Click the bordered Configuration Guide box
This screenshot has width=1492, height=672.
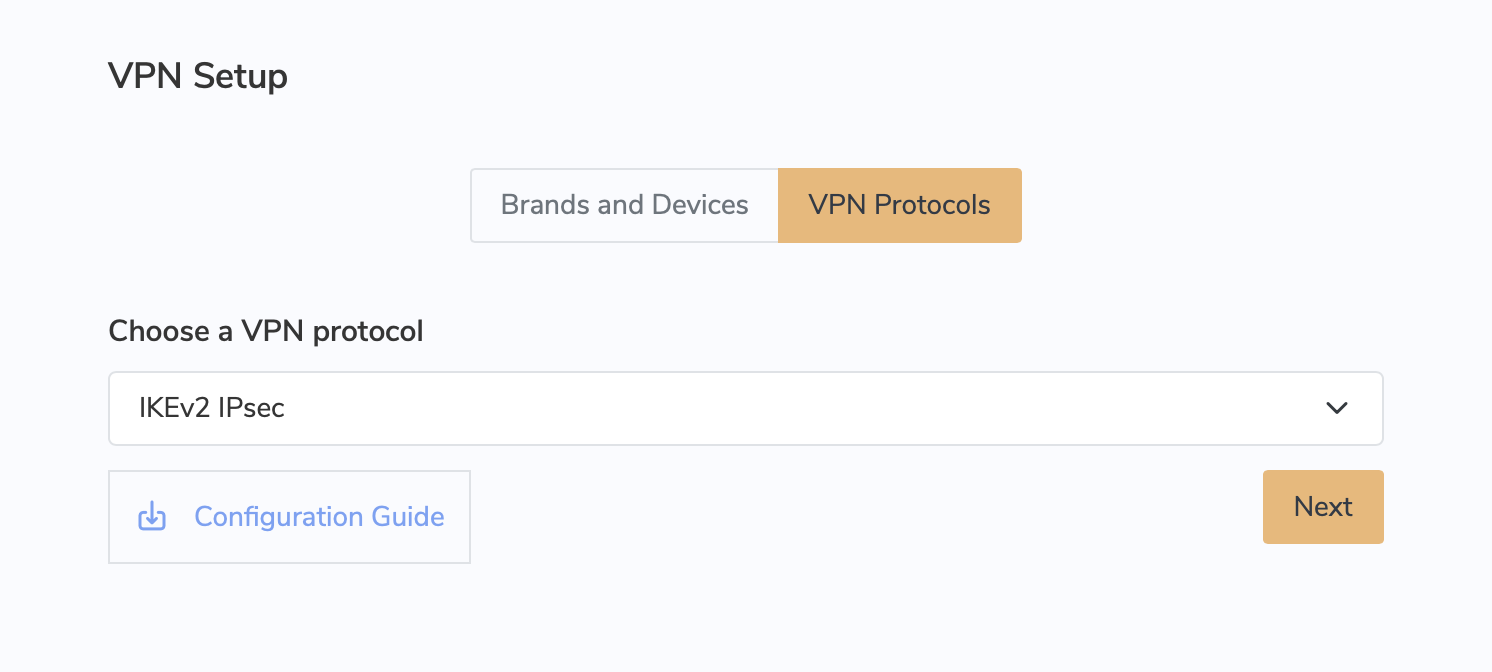click(289, 517)
